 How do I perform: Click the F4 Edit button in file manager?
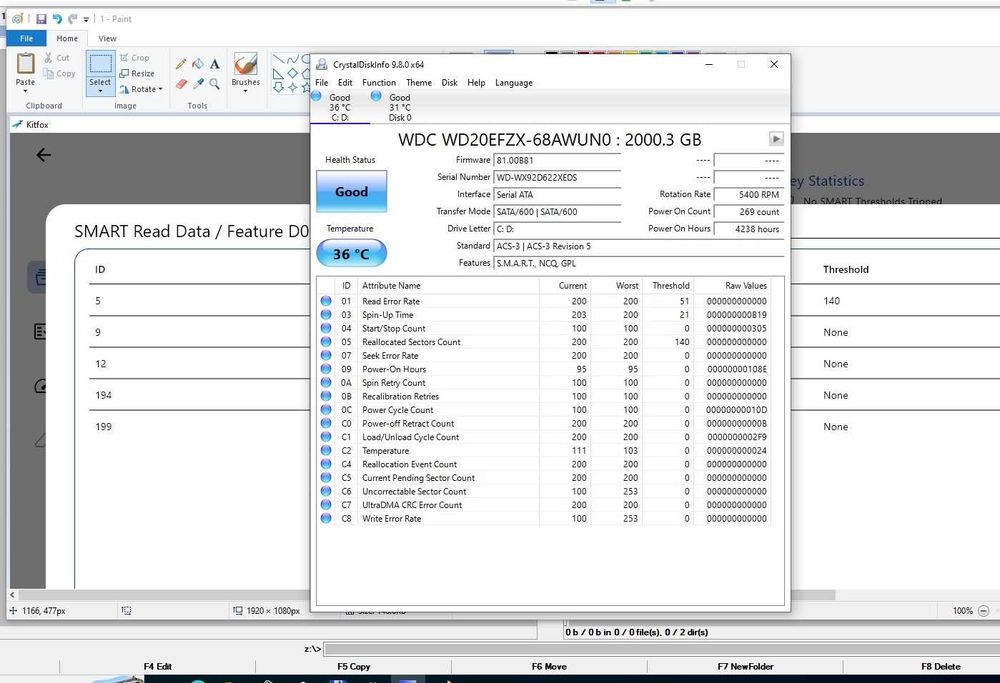pos(158,666)
